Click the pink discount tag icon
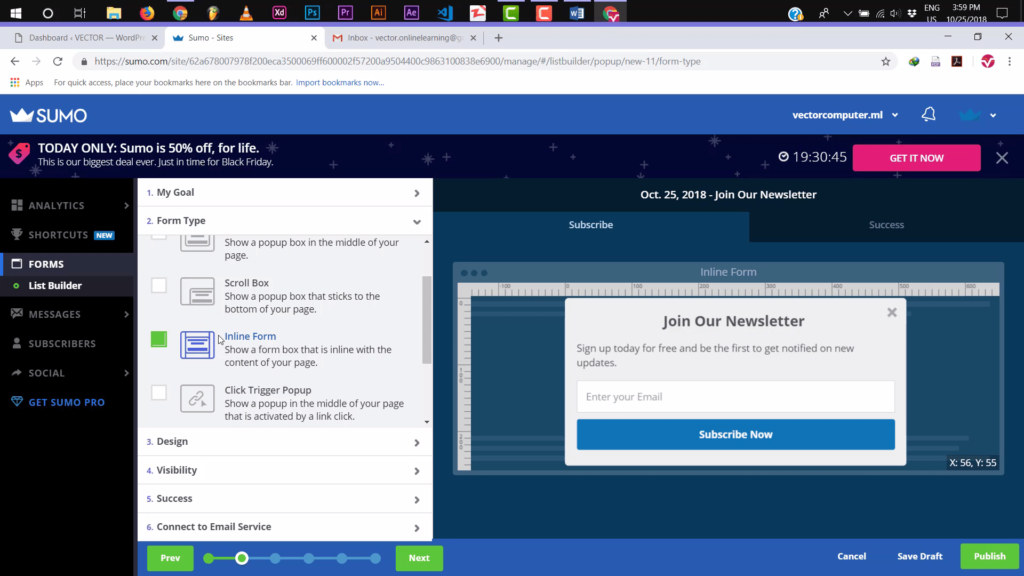Image resolution: width=1024 pixels, height=576 pixels. coord(19,153)
